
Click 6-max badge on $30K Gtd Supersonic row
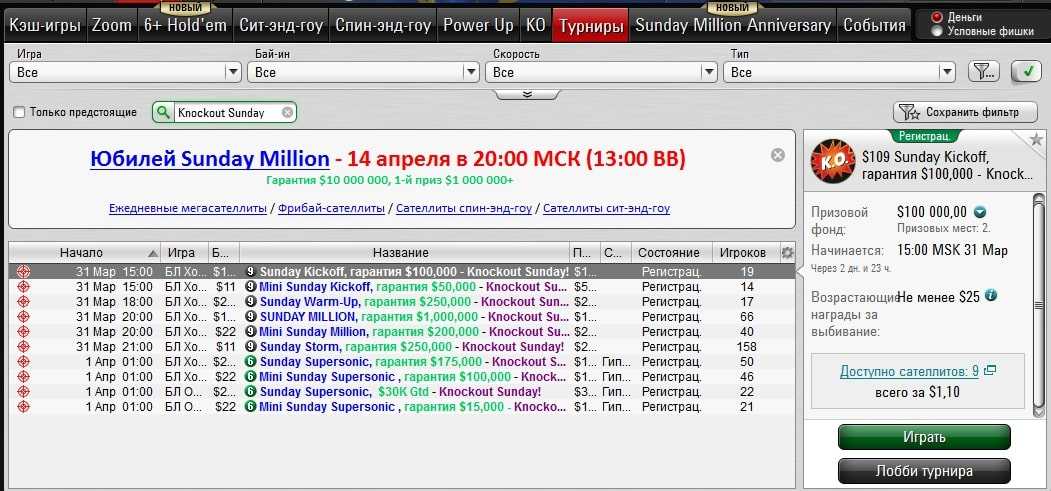pos(251,392)
